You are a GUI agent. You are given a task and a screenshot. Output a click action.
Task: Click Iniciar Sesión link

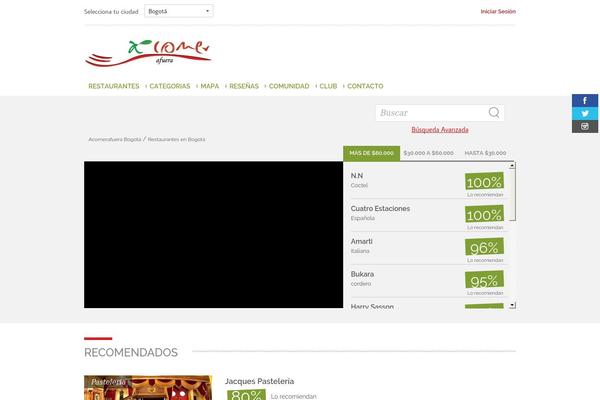pos(498,11)
